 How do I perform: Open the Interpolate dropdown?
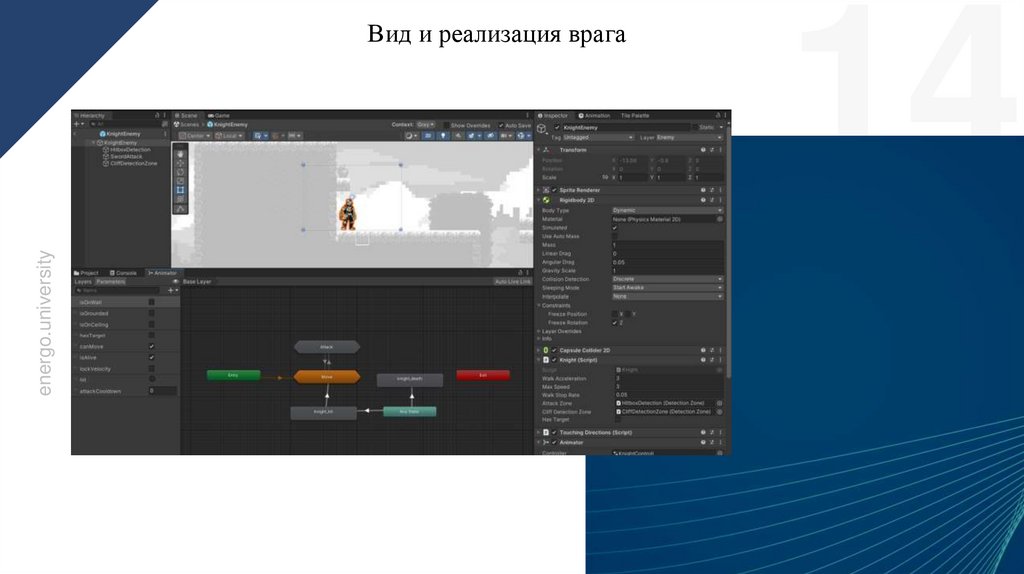tap(667, 296)
